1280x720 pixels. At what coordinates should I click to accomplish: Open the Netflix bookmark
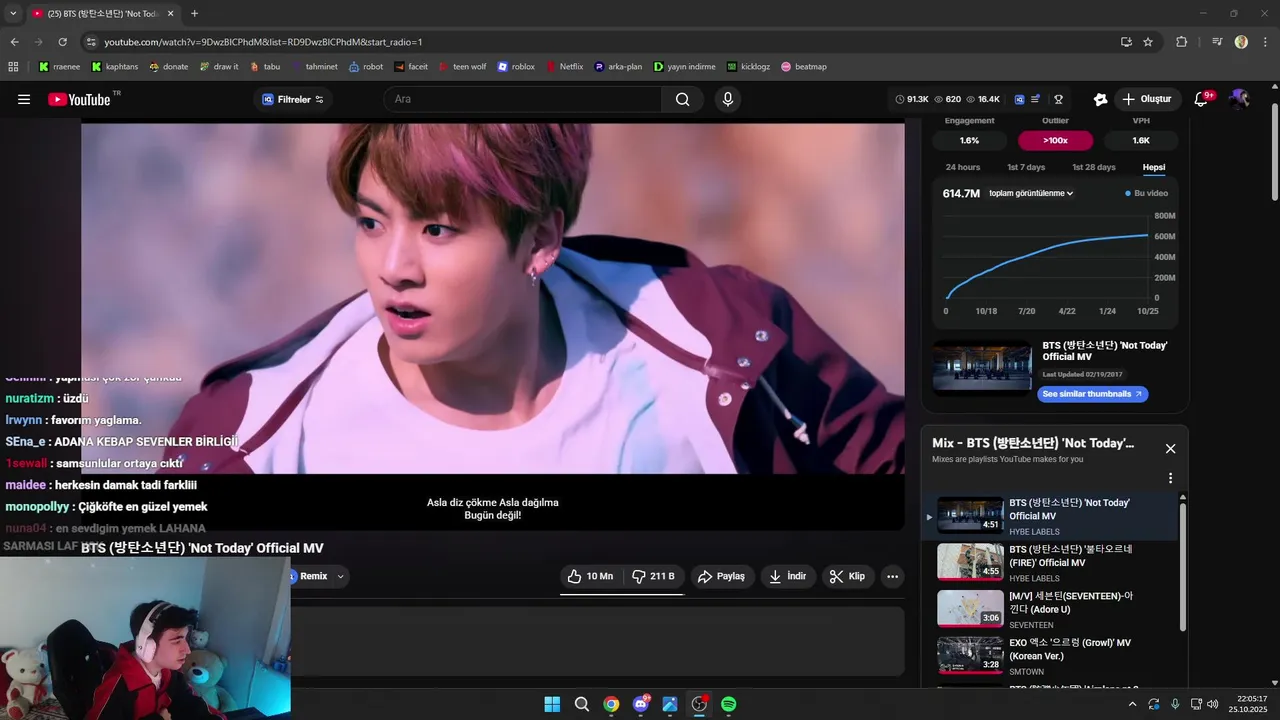[564, 67]
